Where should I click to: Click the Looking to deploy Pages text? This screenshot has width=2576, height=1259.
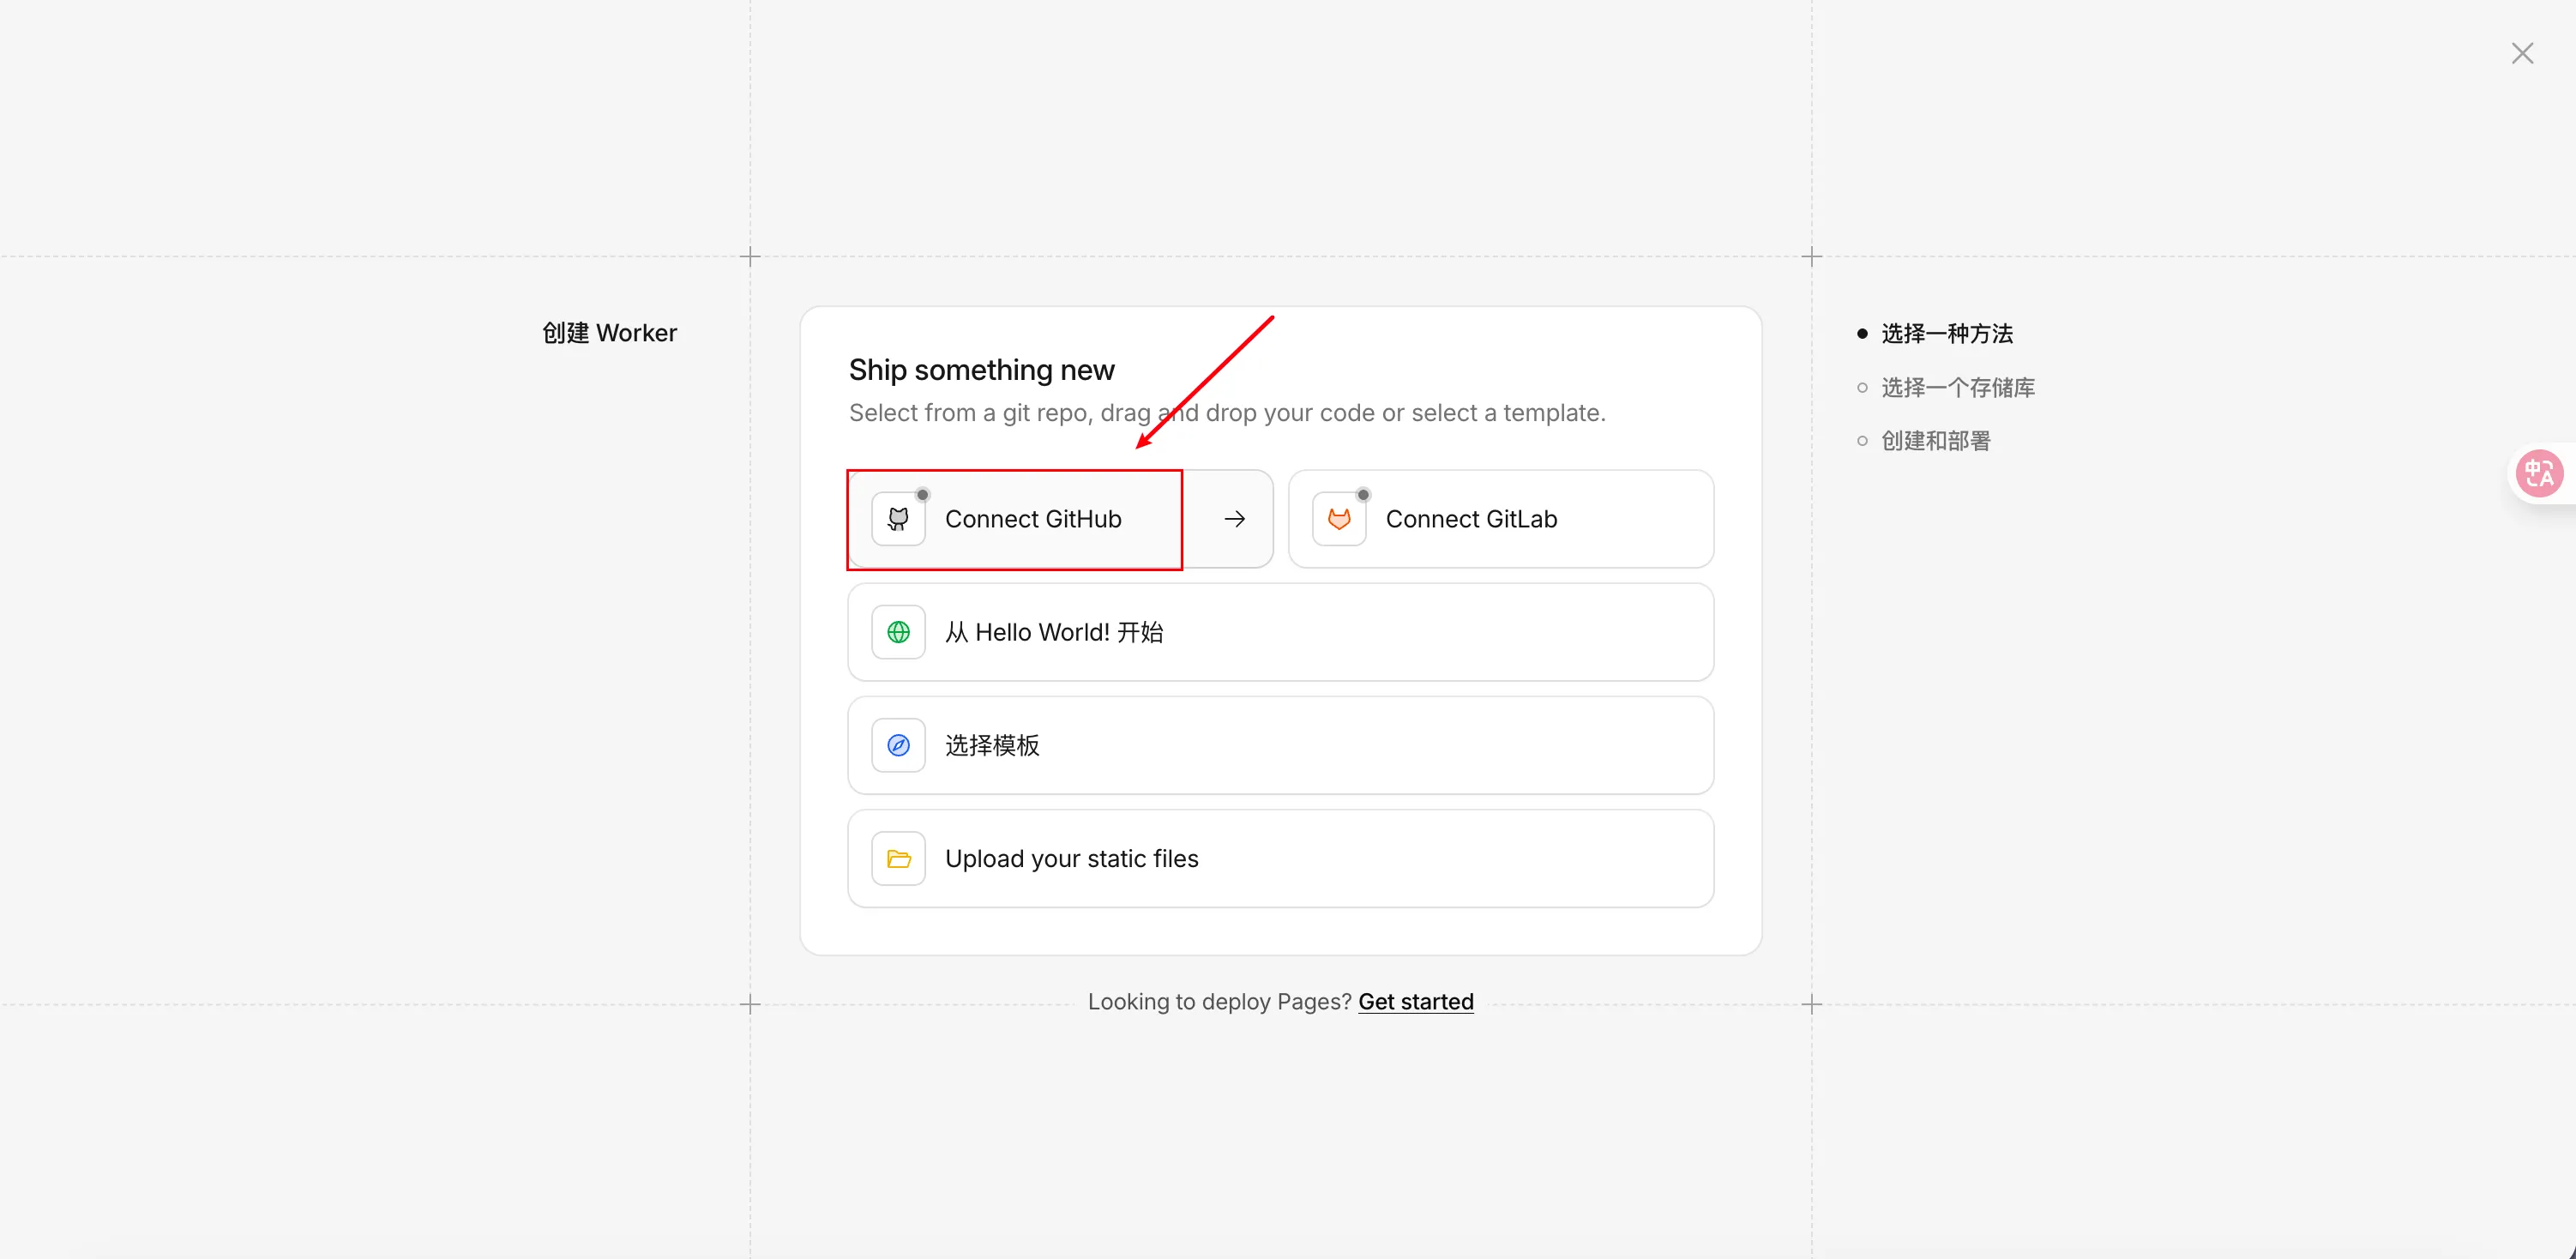[x=1218, y=1001]
